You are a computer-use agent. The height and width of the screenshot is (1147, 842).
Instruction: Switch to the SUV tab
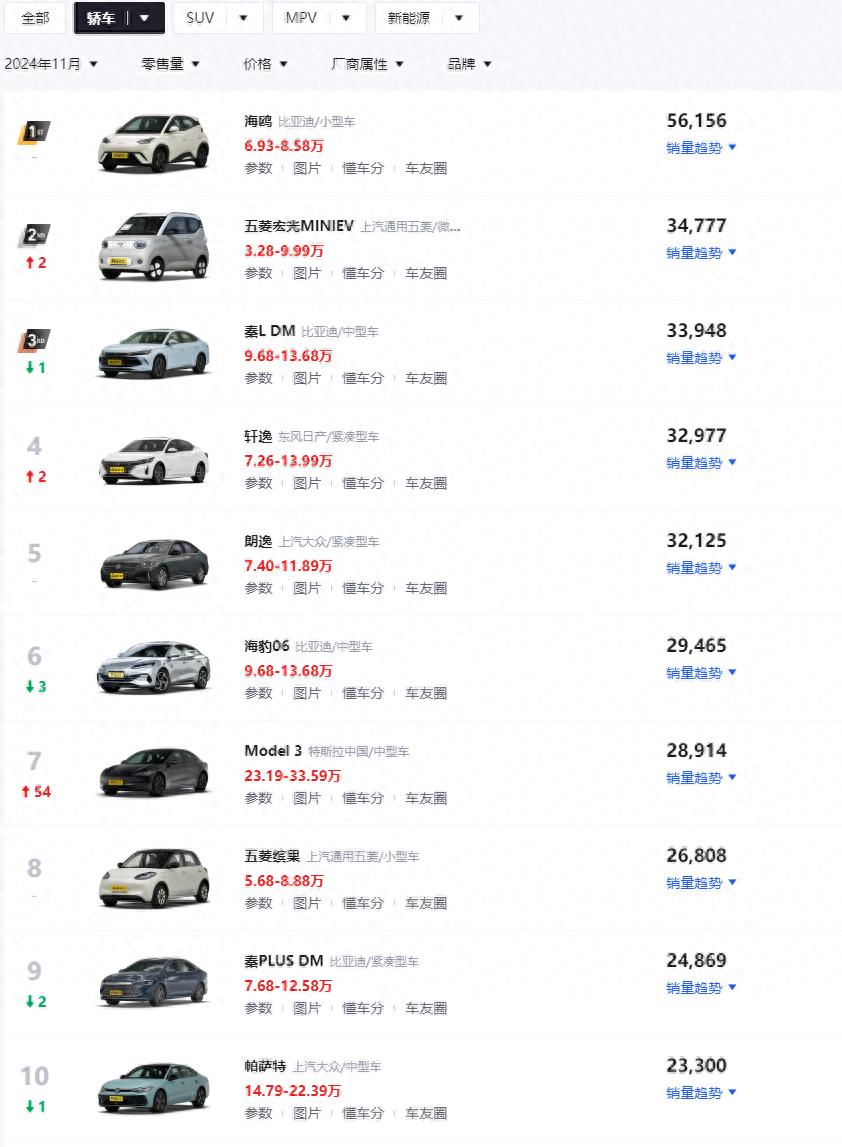217,18
